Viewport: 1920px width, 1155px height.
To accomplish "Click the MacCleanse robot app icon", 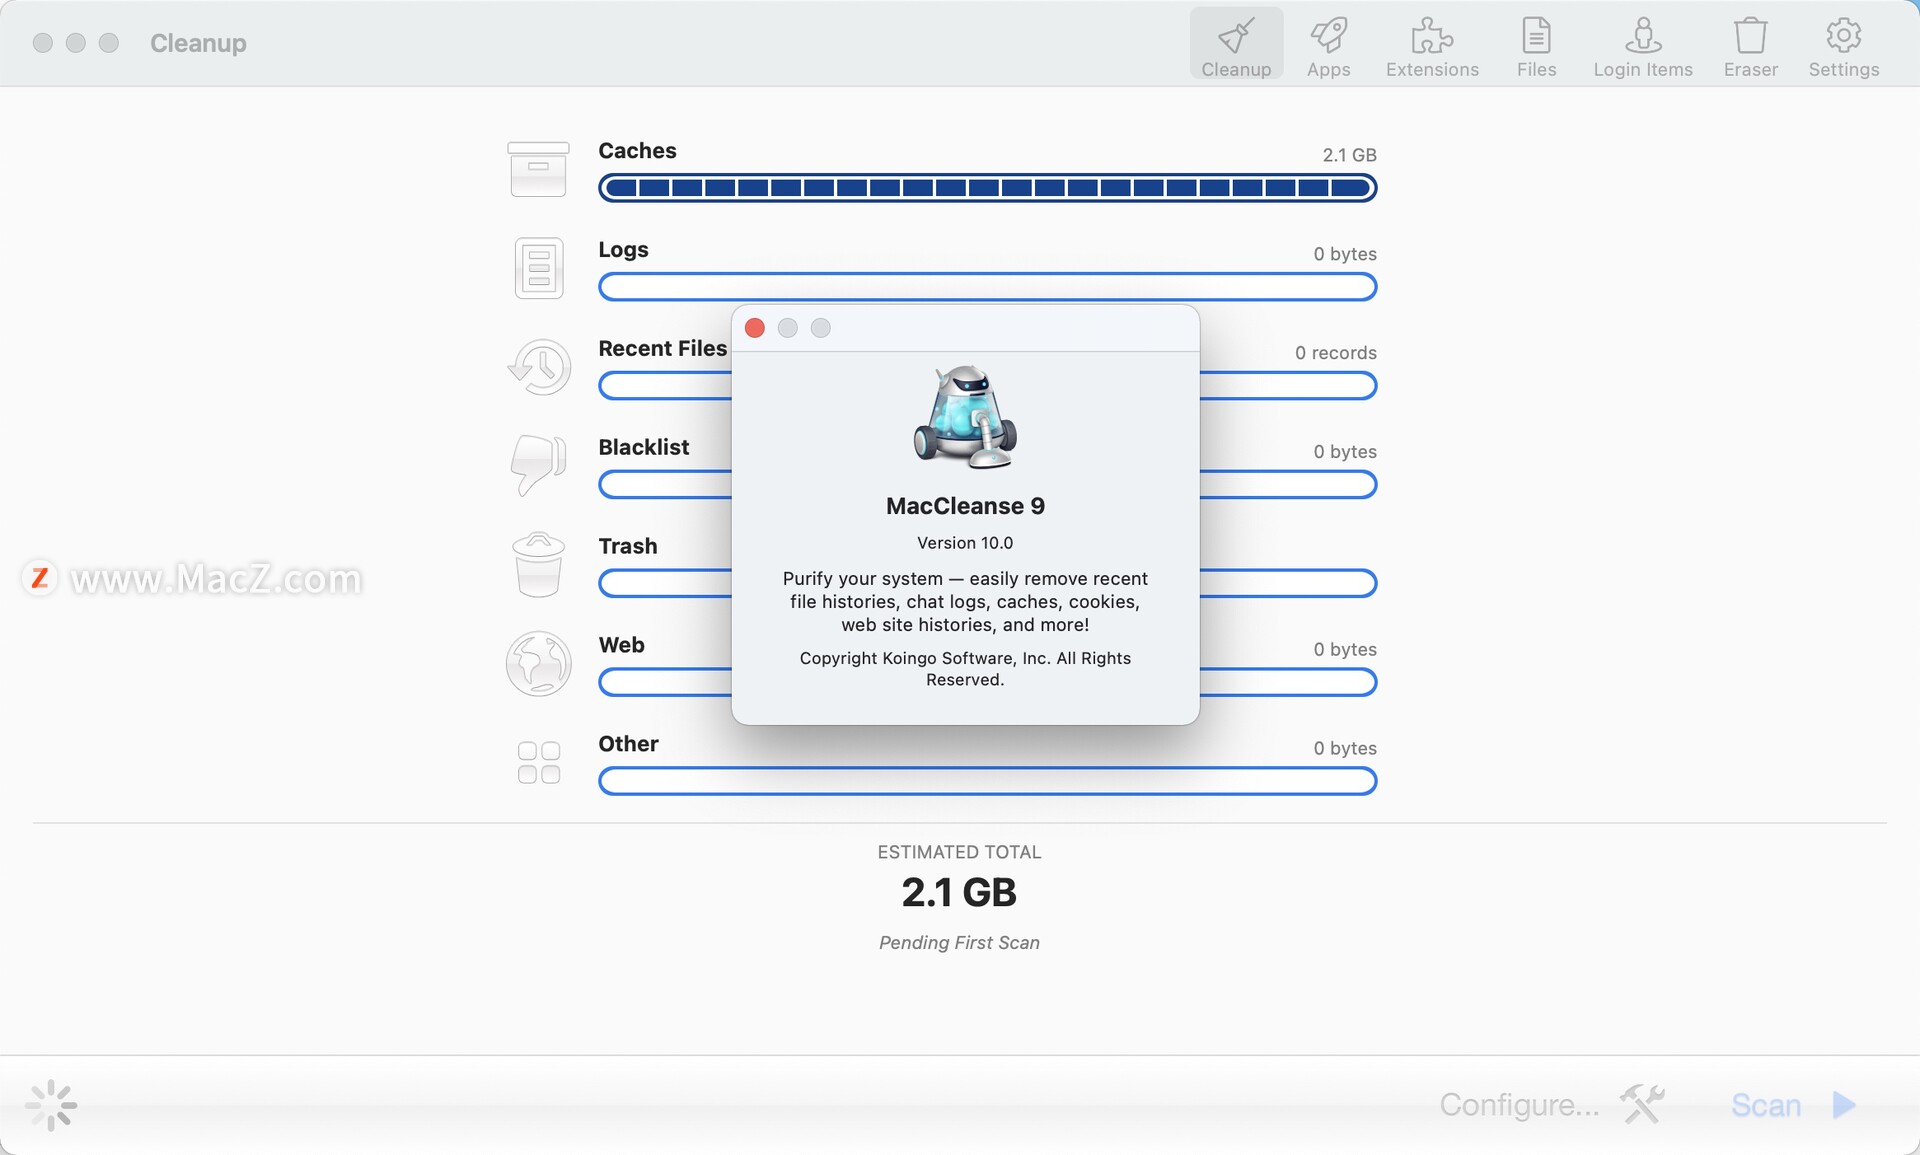I will [x=965, y=417].
